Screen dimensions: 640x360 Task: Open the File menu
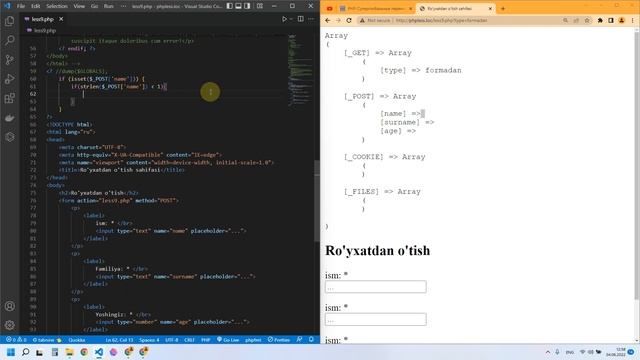click(21, 6)
